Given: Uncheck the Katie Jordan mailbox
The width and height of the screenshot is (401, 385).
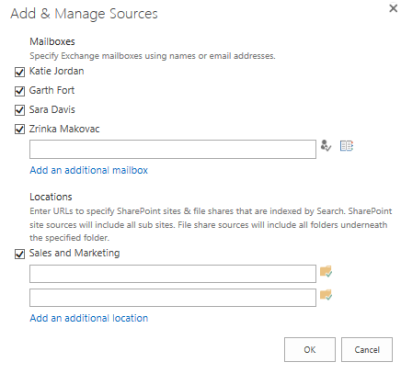Looking at the screenshot, I should pos(20,72).
